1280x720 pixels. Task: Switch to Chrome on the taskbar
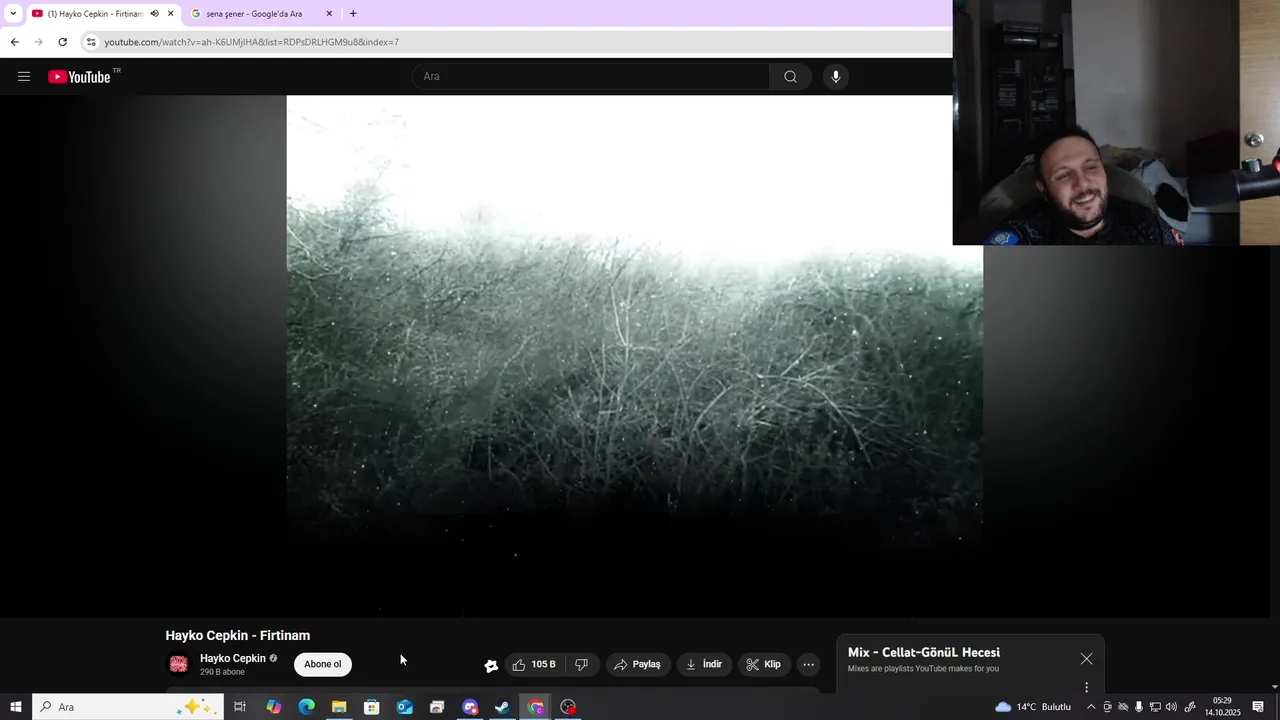536,707
